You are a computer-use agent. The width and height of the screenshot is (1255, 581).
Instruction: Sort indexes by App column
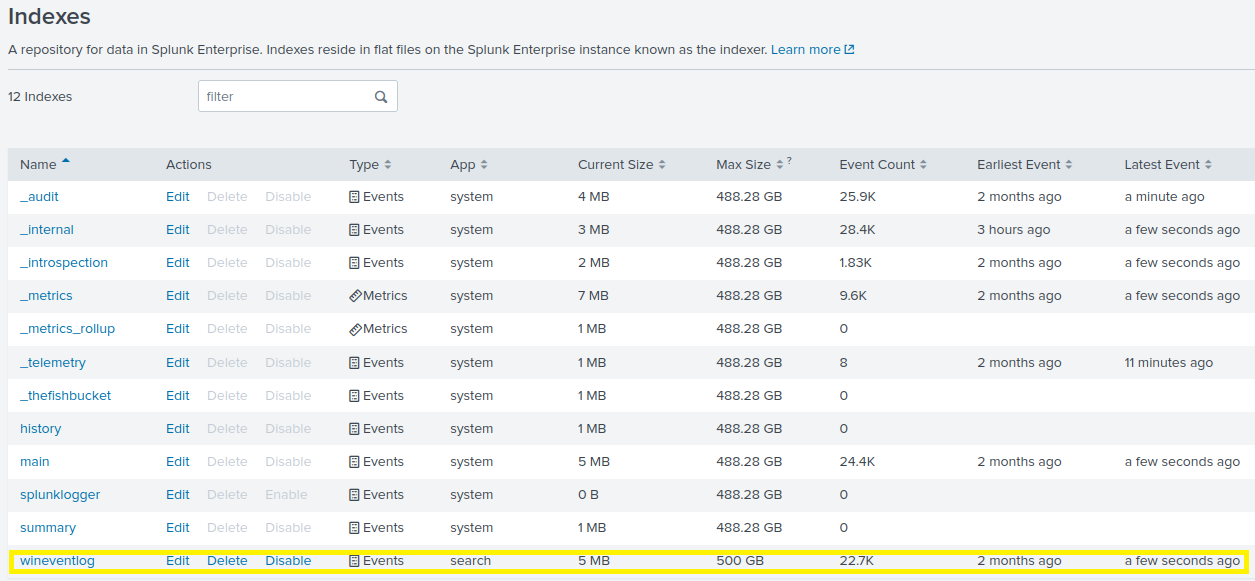pos(469,165)
